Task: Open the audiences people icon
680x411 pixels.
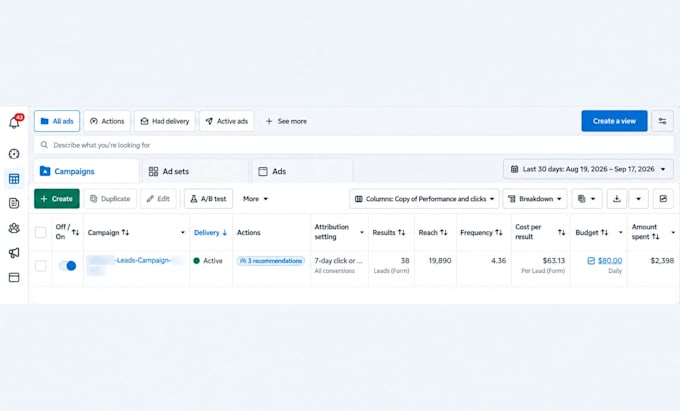Action: point(14,228)
